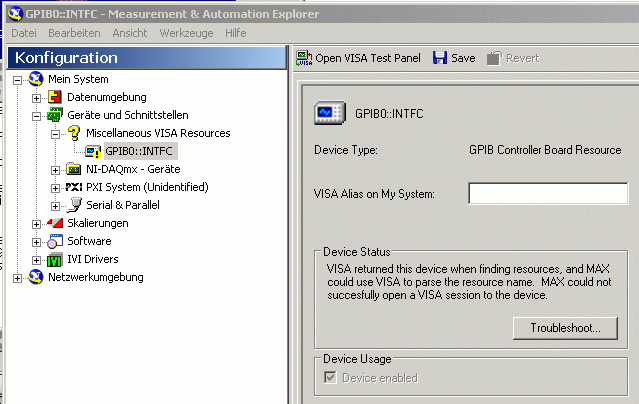The height and width of the screenshot is (404, 639).
Task: Open the Werkzeuge menu
Action: click(186, 33)
